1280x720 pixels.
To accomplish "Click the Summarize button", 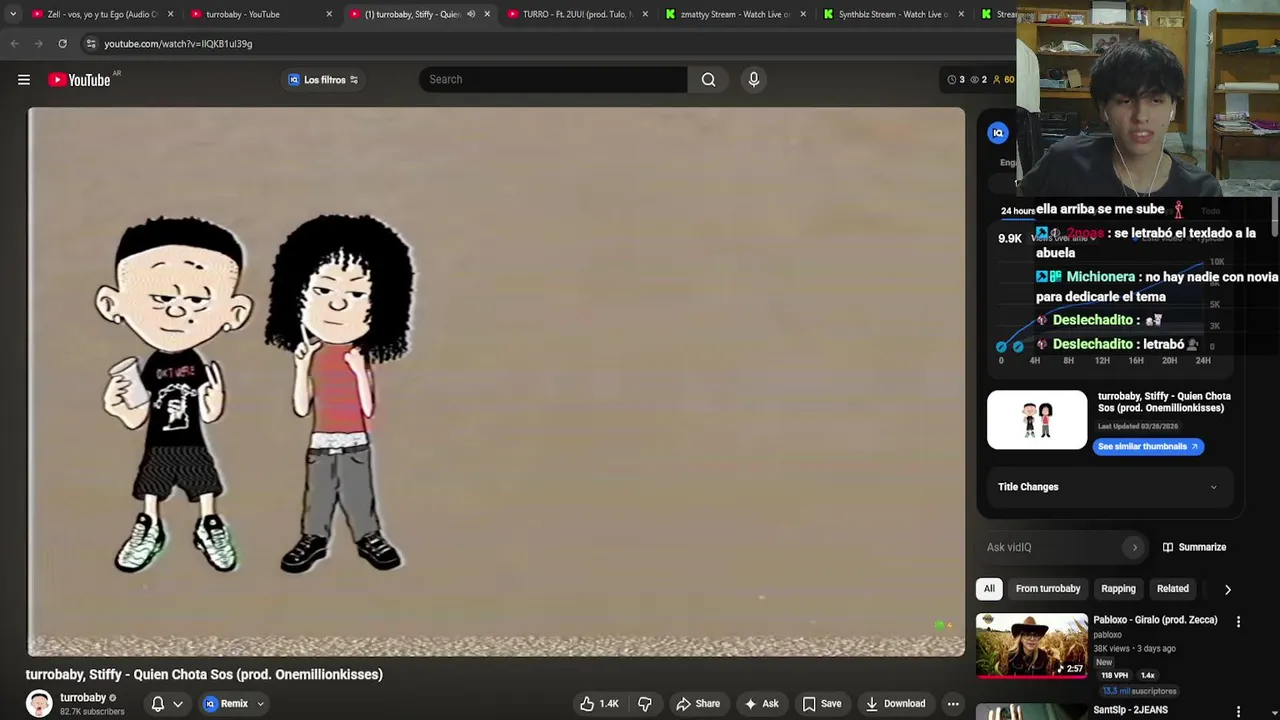I will tap(1194, 547).
